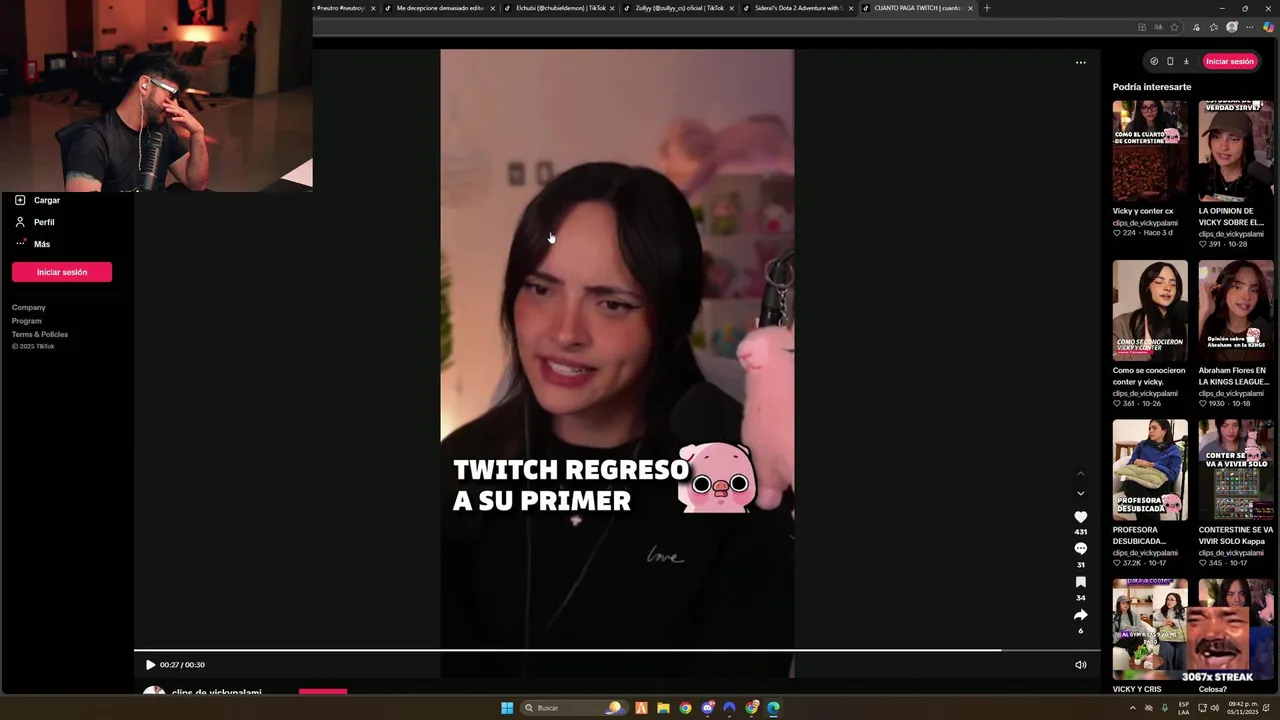
Task: Open File Explorer from the taskbar
Action: click(663, 708)
